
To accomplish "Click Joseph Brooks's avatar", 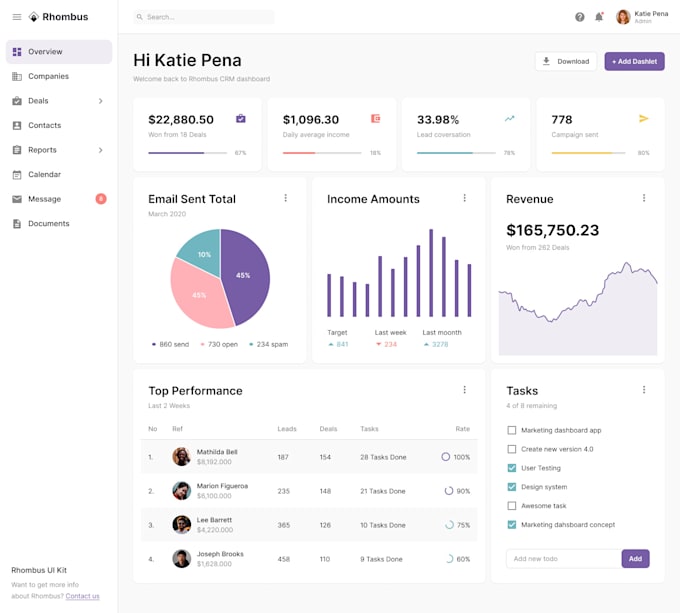I will (x=181, y=559).
